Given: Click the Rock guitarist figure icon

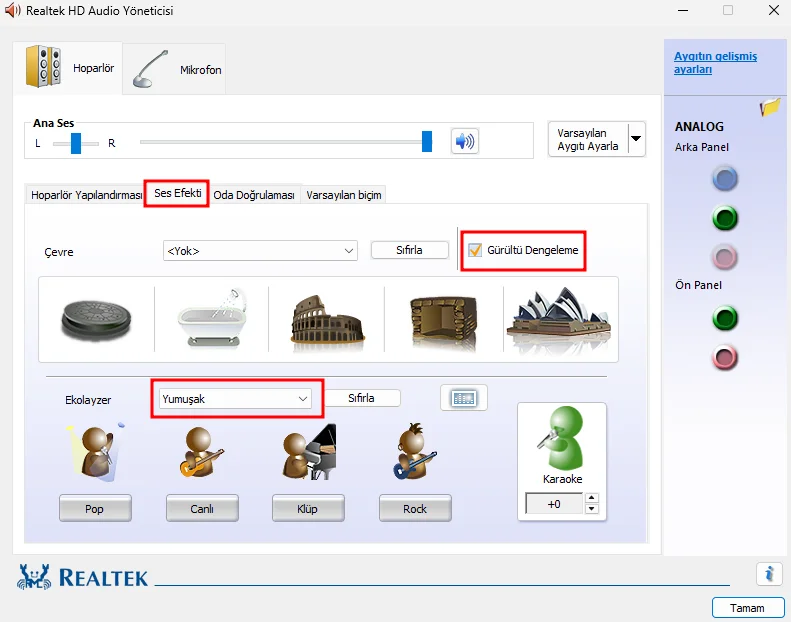Looking at the screenshot, I should tap(414, 451).
